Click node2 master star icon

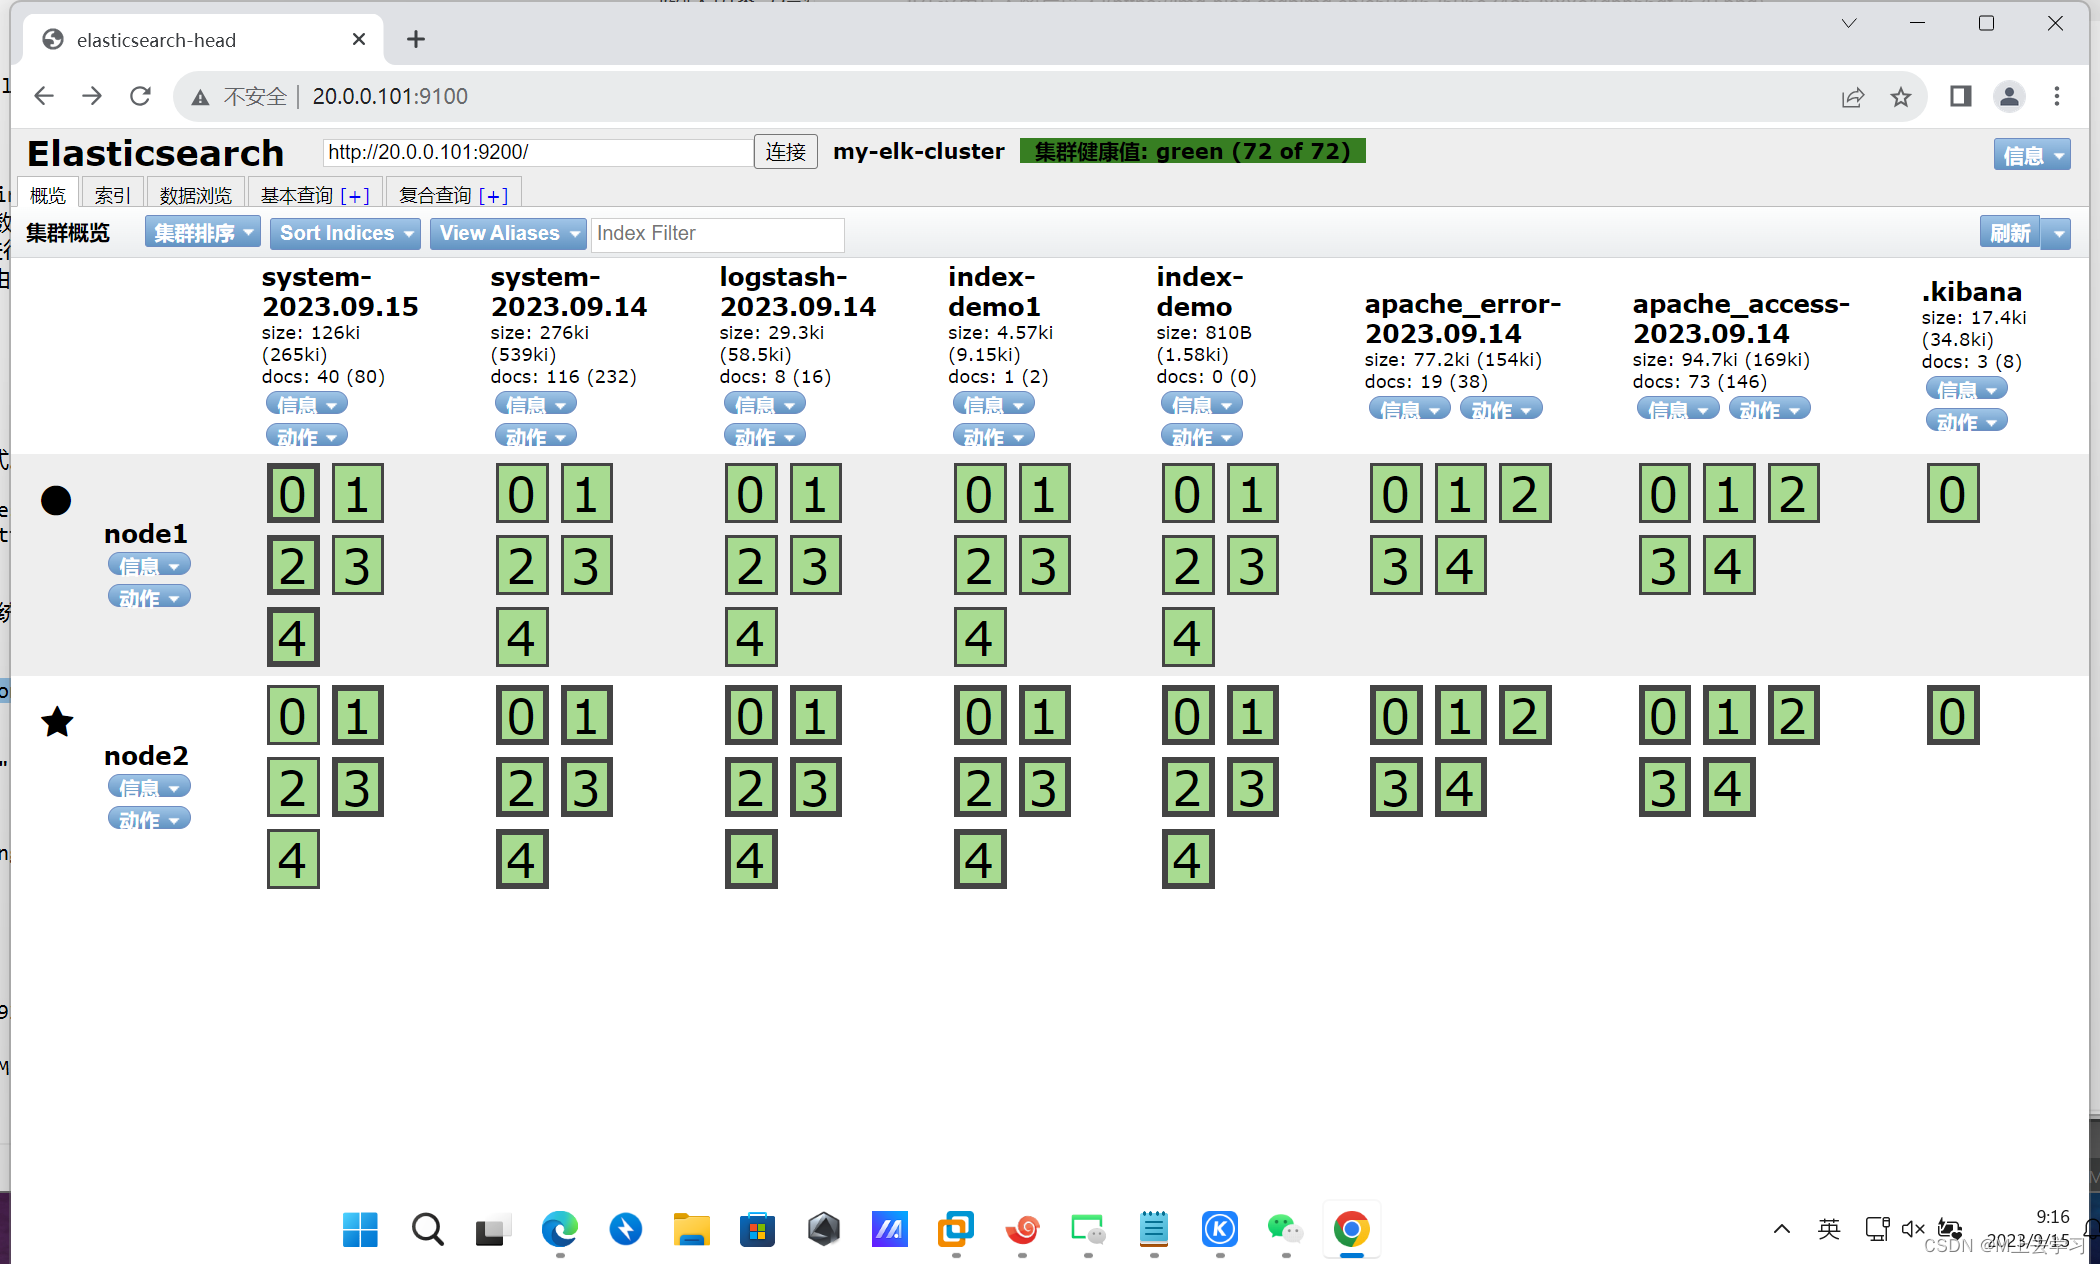tap(57, 721)
